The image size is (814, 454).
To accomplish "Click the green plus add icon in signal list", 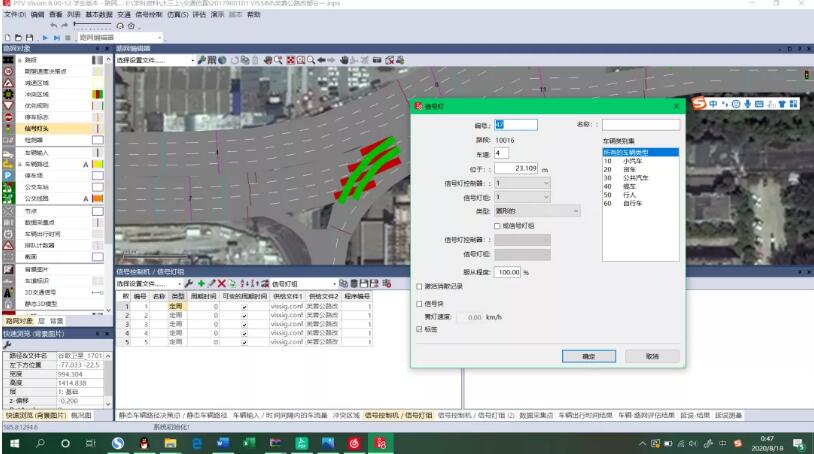I will pyautogui.click(x=201, y=283).
